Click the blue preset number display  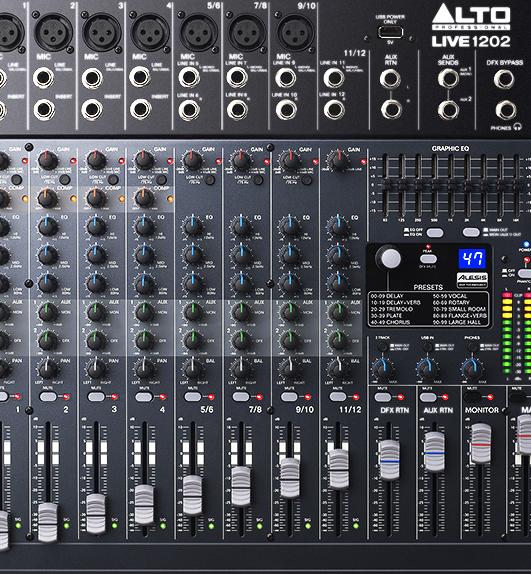pyautogui.click(x=472, y=258)
